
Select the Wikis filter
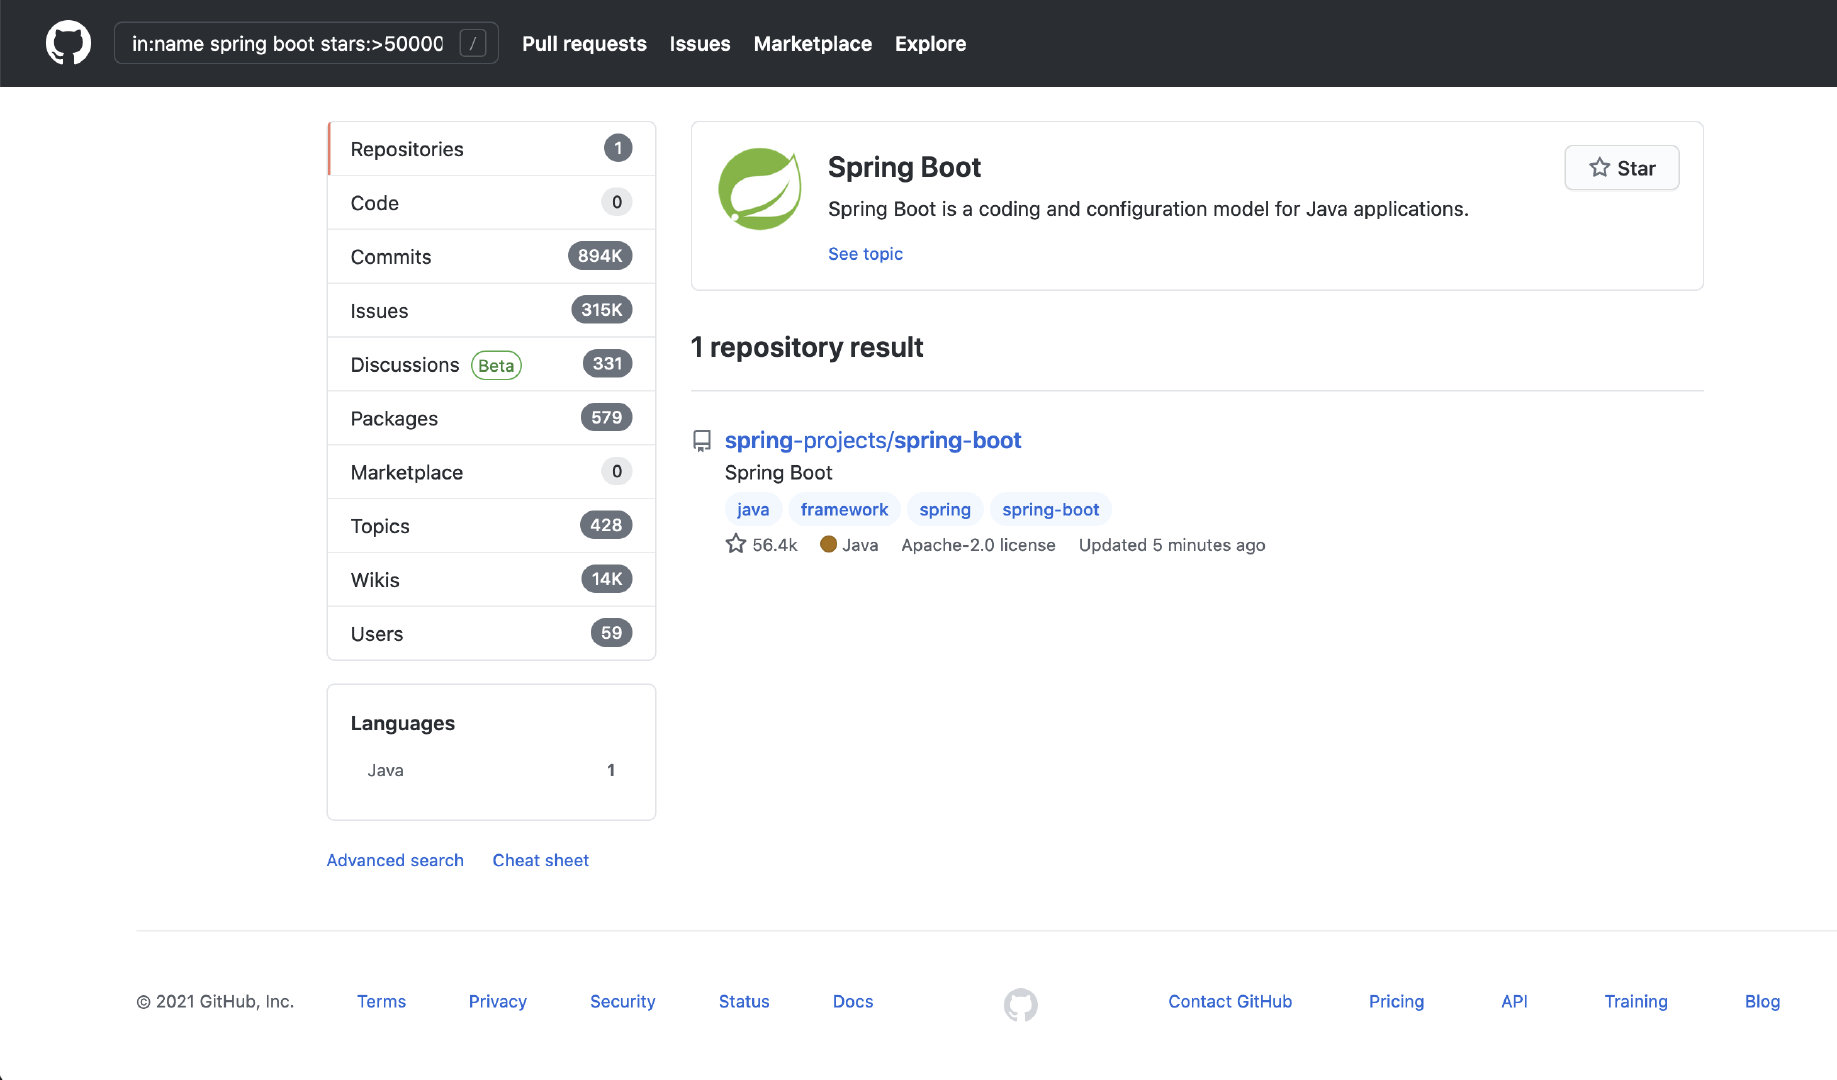[x=491, y=580]
